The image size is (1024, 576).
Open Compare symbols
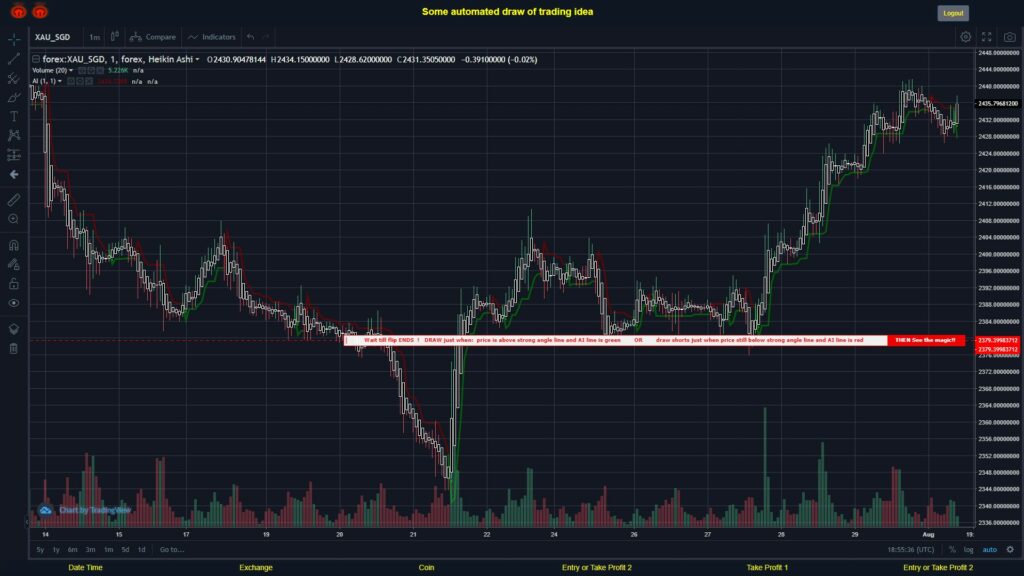[x=153, y=37]
